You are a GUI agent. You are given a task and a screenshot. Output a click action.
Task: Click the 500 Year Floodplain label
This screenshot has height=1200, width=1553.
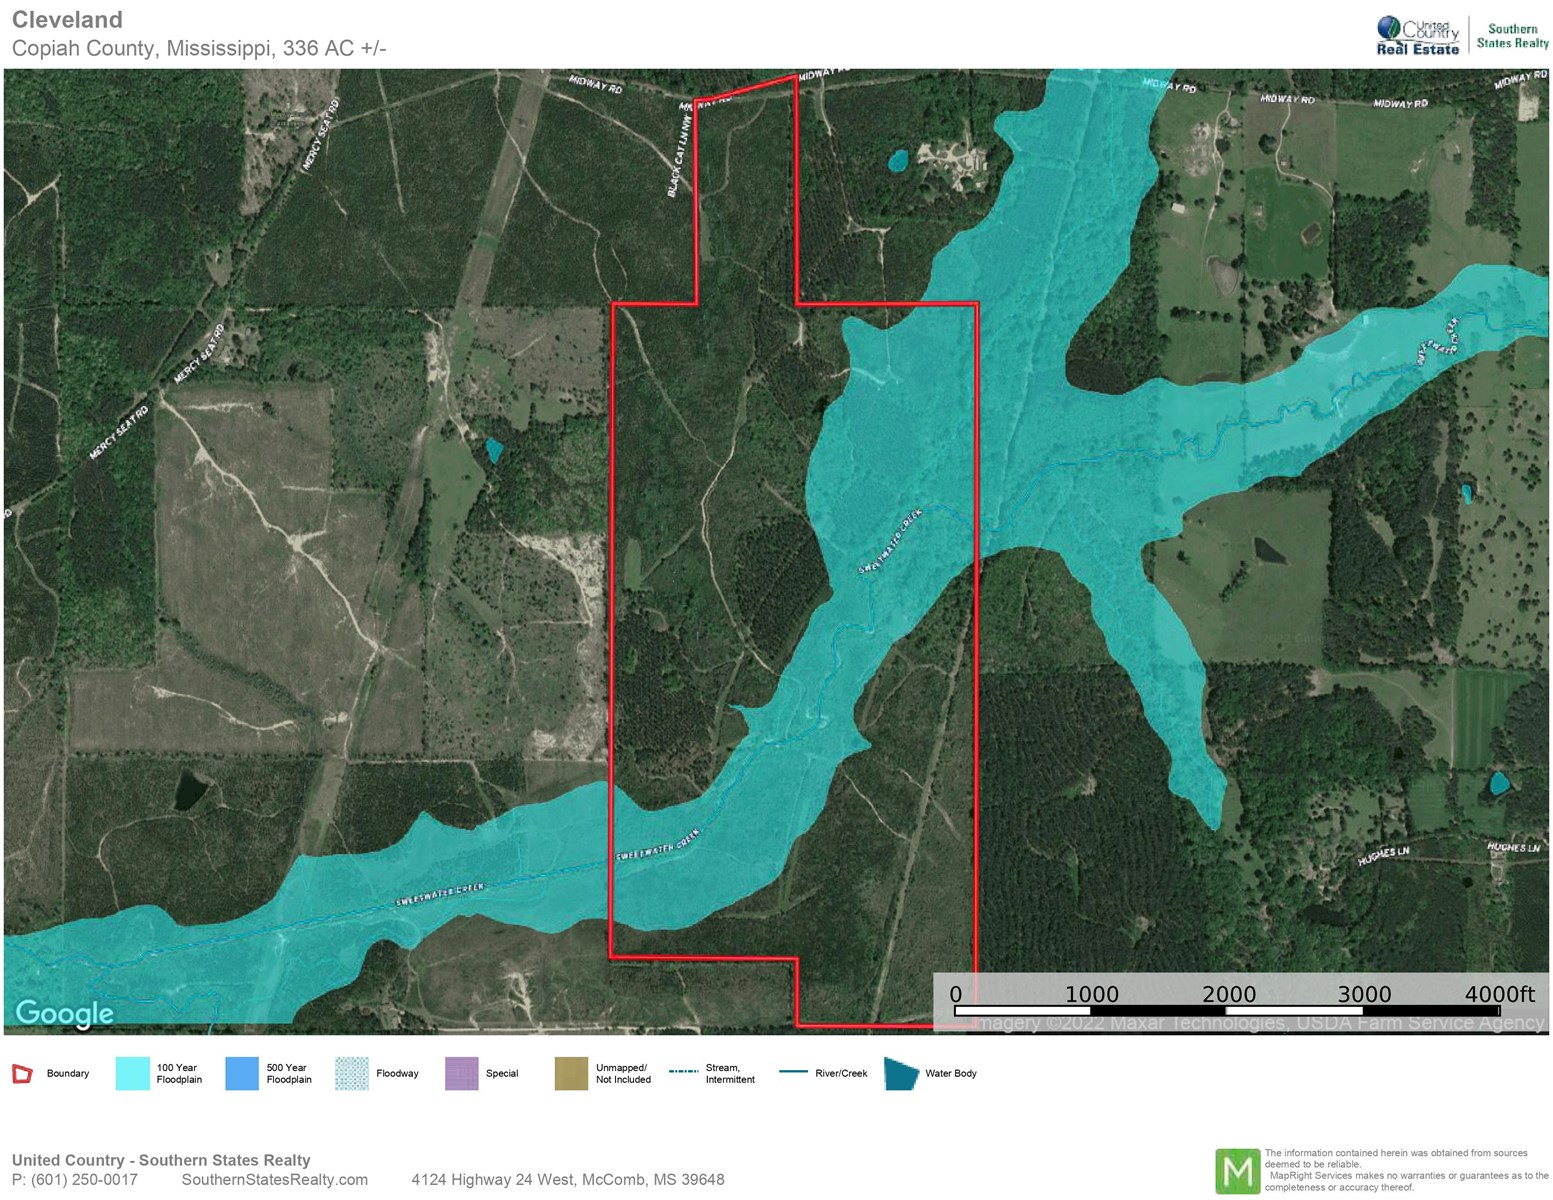coord(289,1074)
